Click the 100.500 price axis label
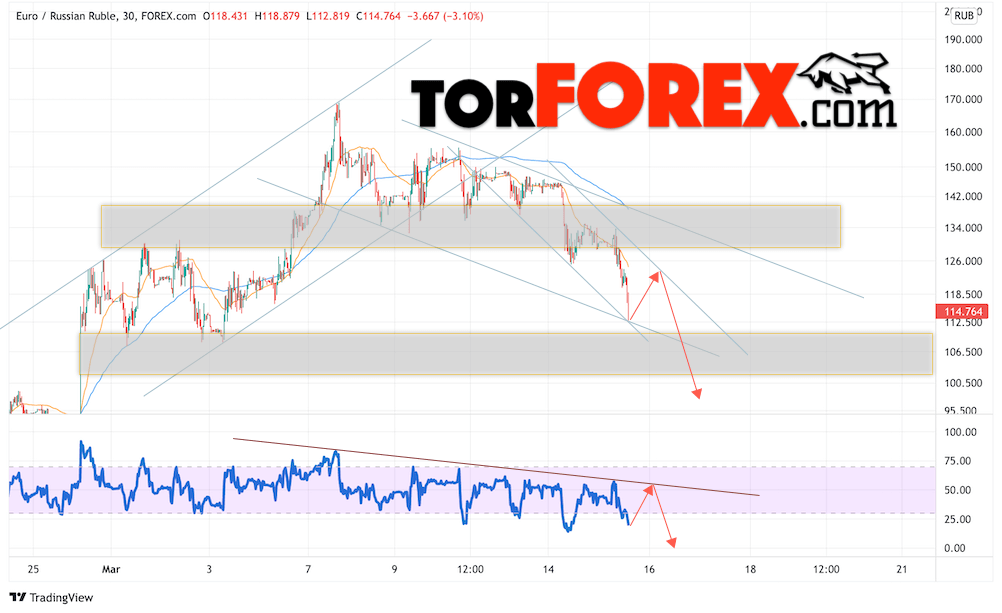Viewport: 1002px width, 613px height. (x=963, y=383)
